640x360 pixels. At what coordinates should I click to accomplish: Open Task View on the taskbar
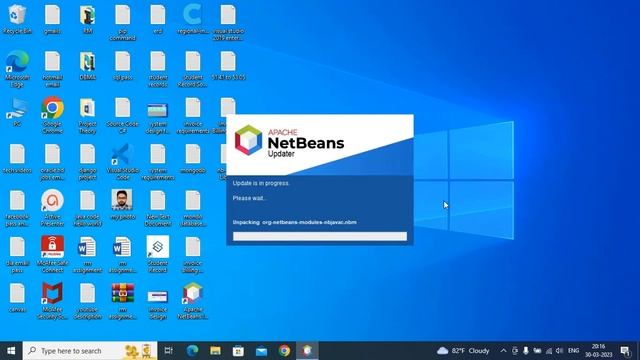pos(168,351)
